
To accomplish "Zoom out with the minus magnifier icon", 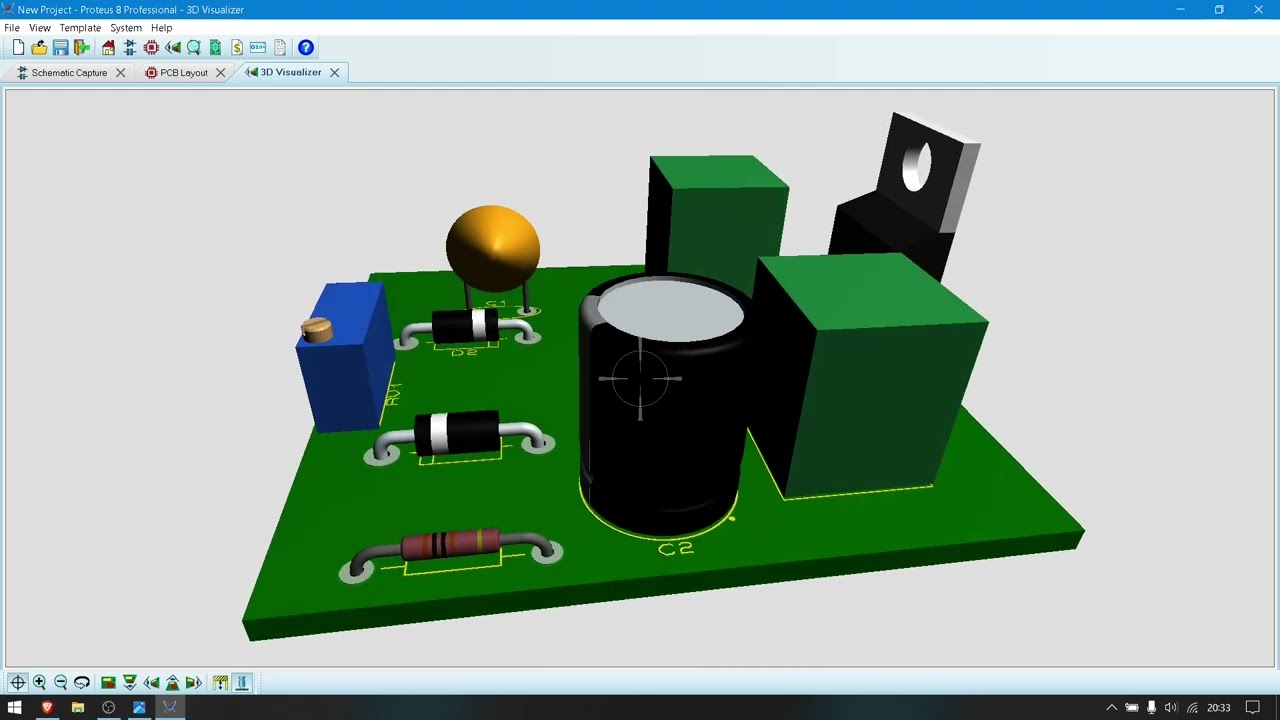I will coord(61,682).
